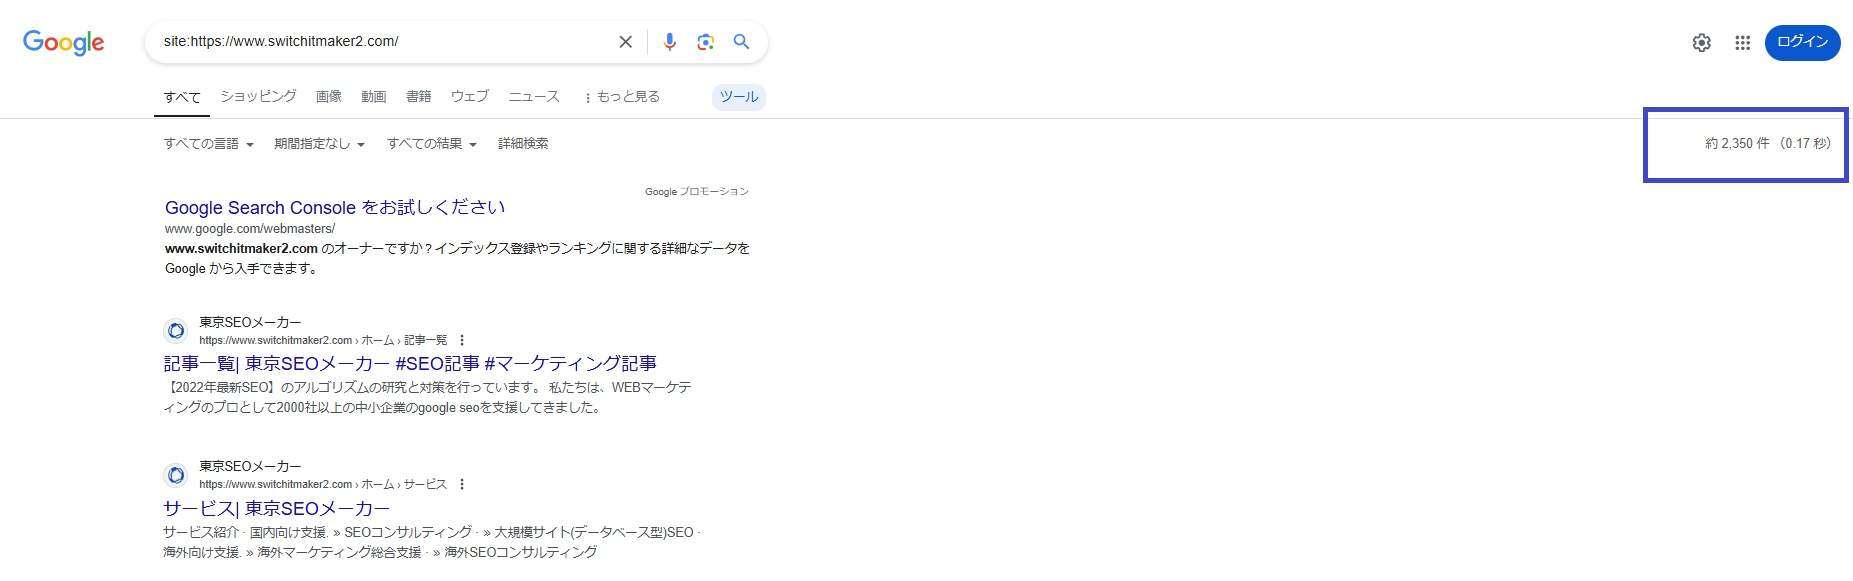Image resolution: width=1853 pixels, height=581 pixels.
Task: Click snippet starting サービス紹介
Action: point(432,542)
